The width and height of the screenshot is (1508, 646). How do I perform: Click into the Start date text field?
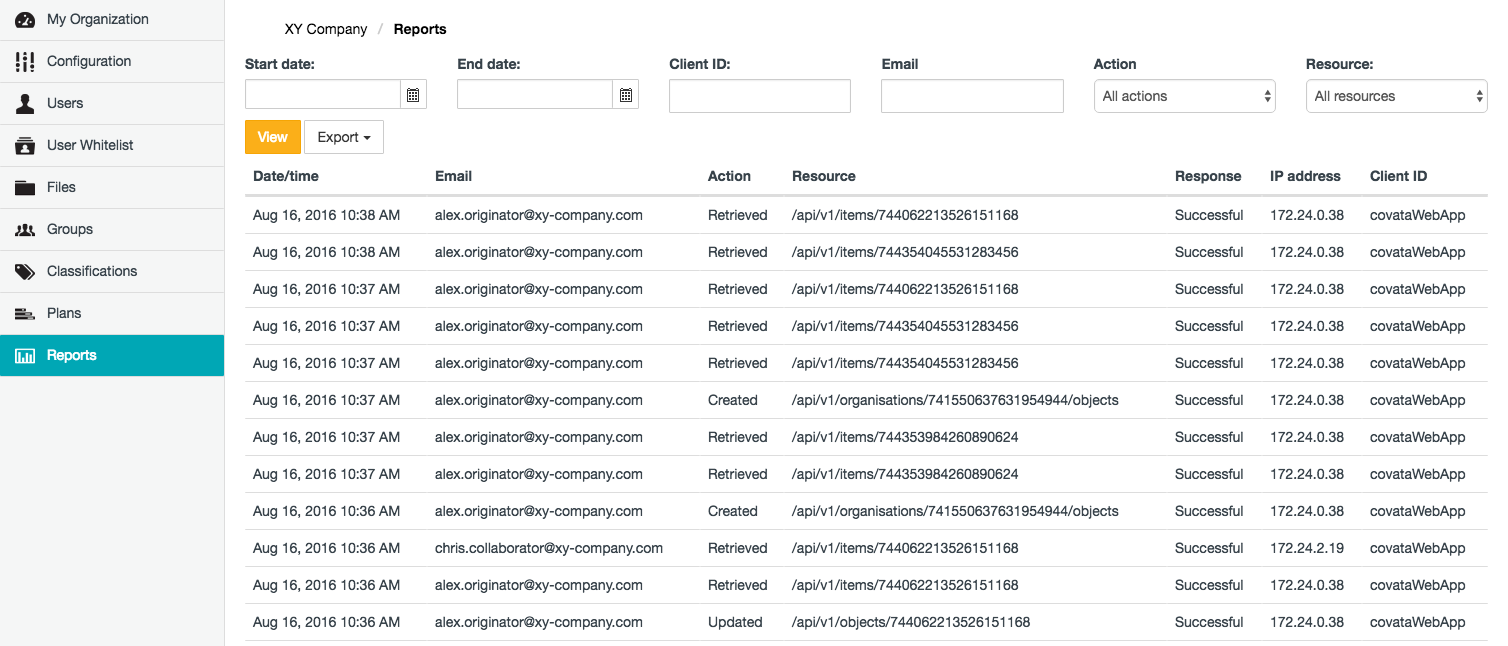click(x=323, y=95)
